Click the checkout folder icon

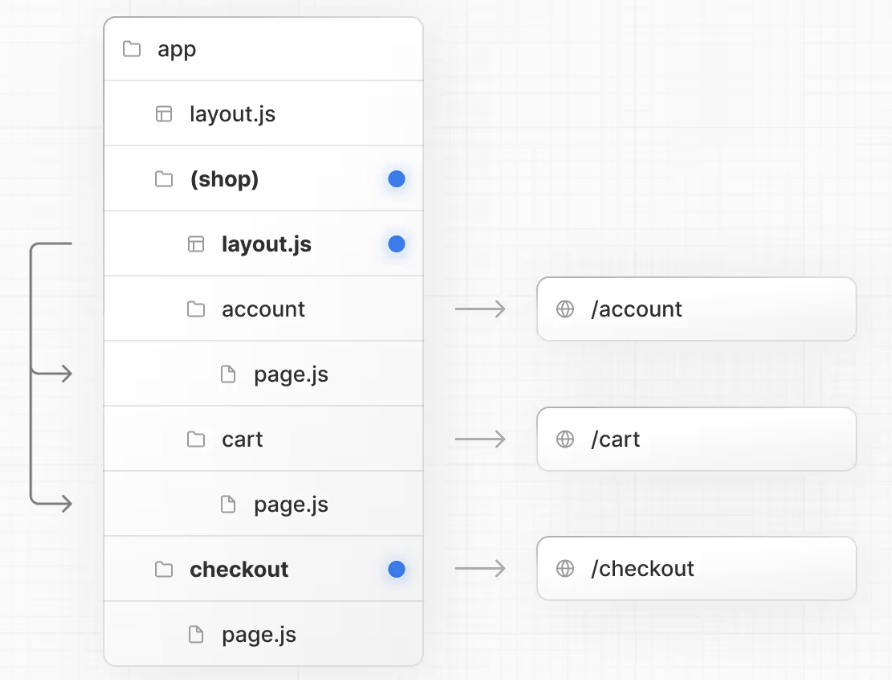click(164, 569)
